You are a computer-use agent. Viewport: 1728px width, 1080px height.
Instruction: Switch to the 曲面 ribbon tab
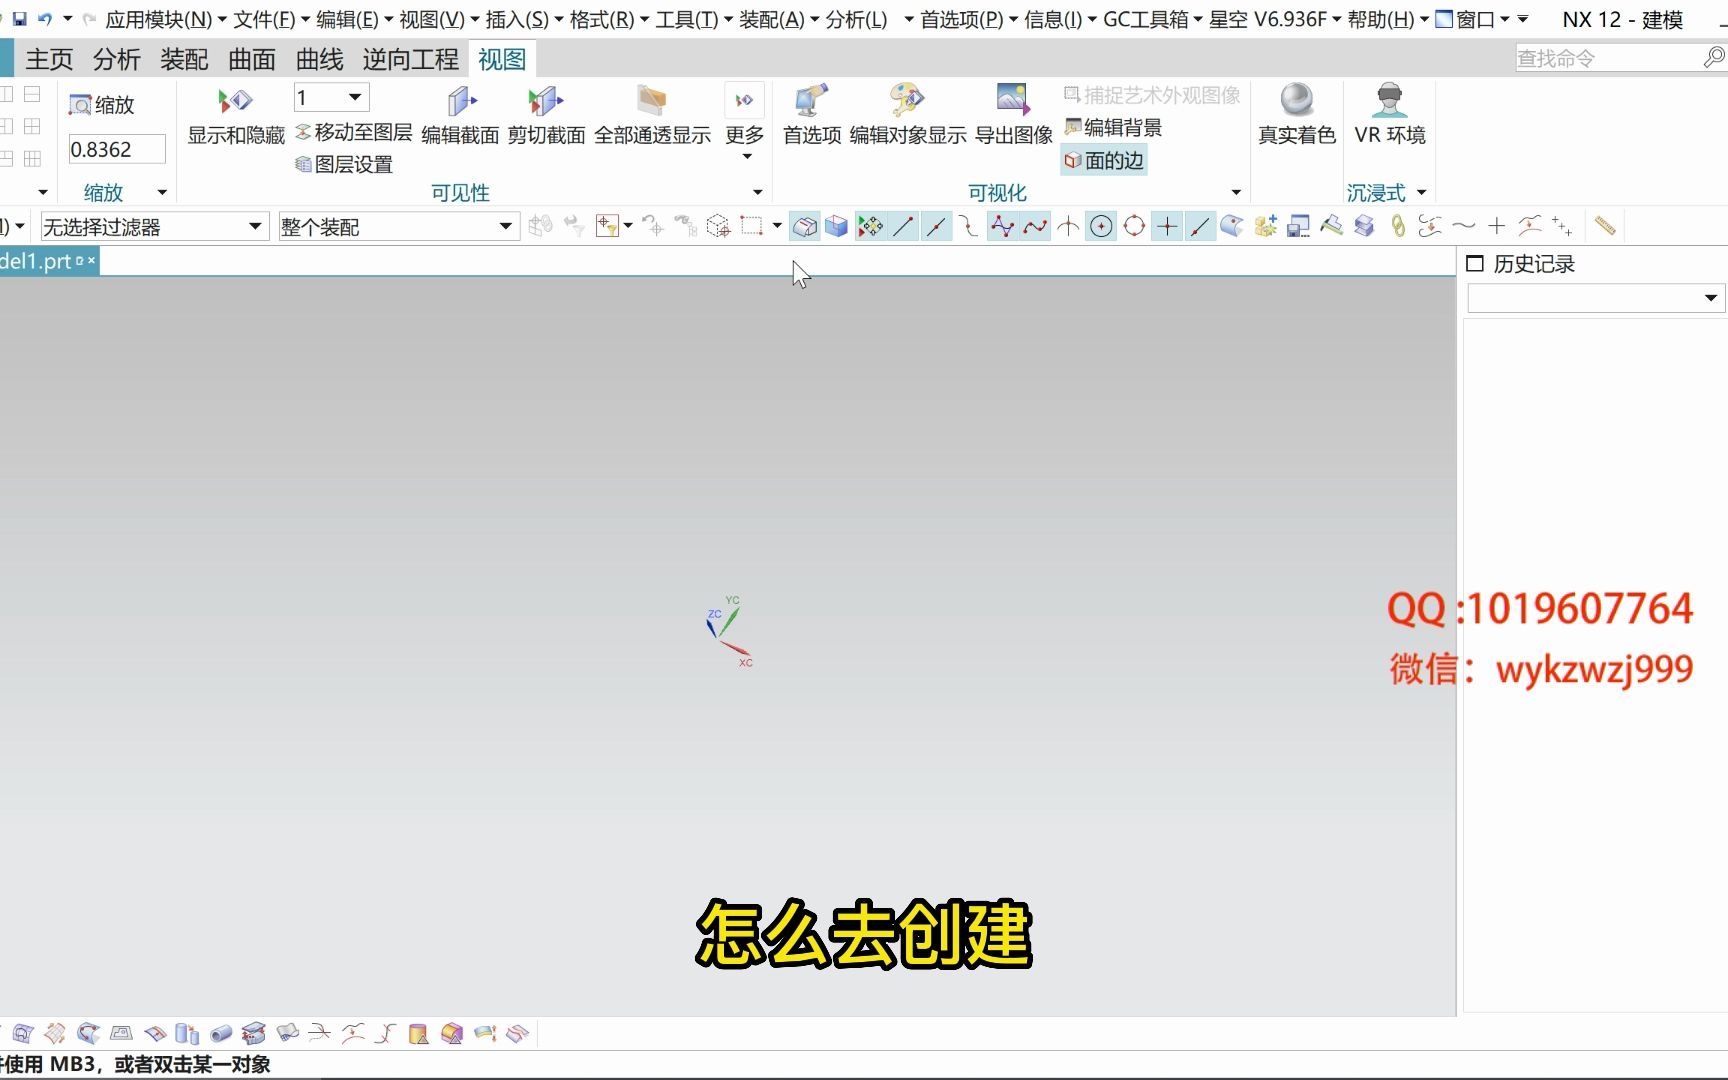coord(250,59)
